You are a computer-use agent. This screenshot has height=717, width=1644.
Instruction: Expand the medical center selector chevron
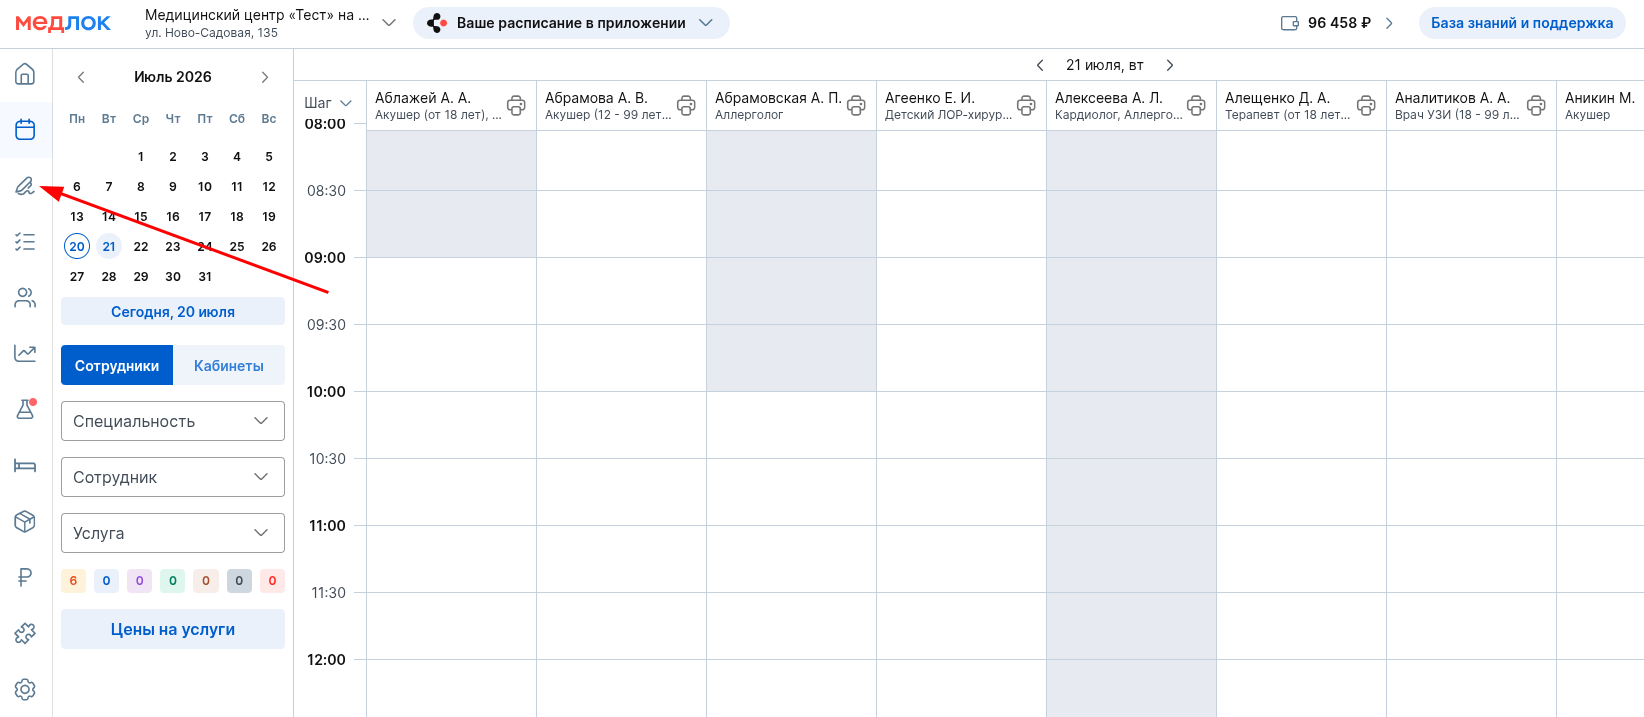click(x=389, y=23)
